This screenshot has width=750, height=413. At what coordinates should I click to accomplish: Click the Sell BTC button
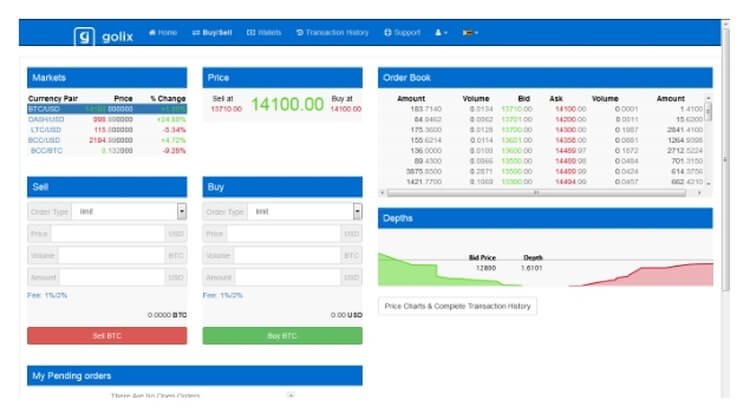(x=107, y=336)
